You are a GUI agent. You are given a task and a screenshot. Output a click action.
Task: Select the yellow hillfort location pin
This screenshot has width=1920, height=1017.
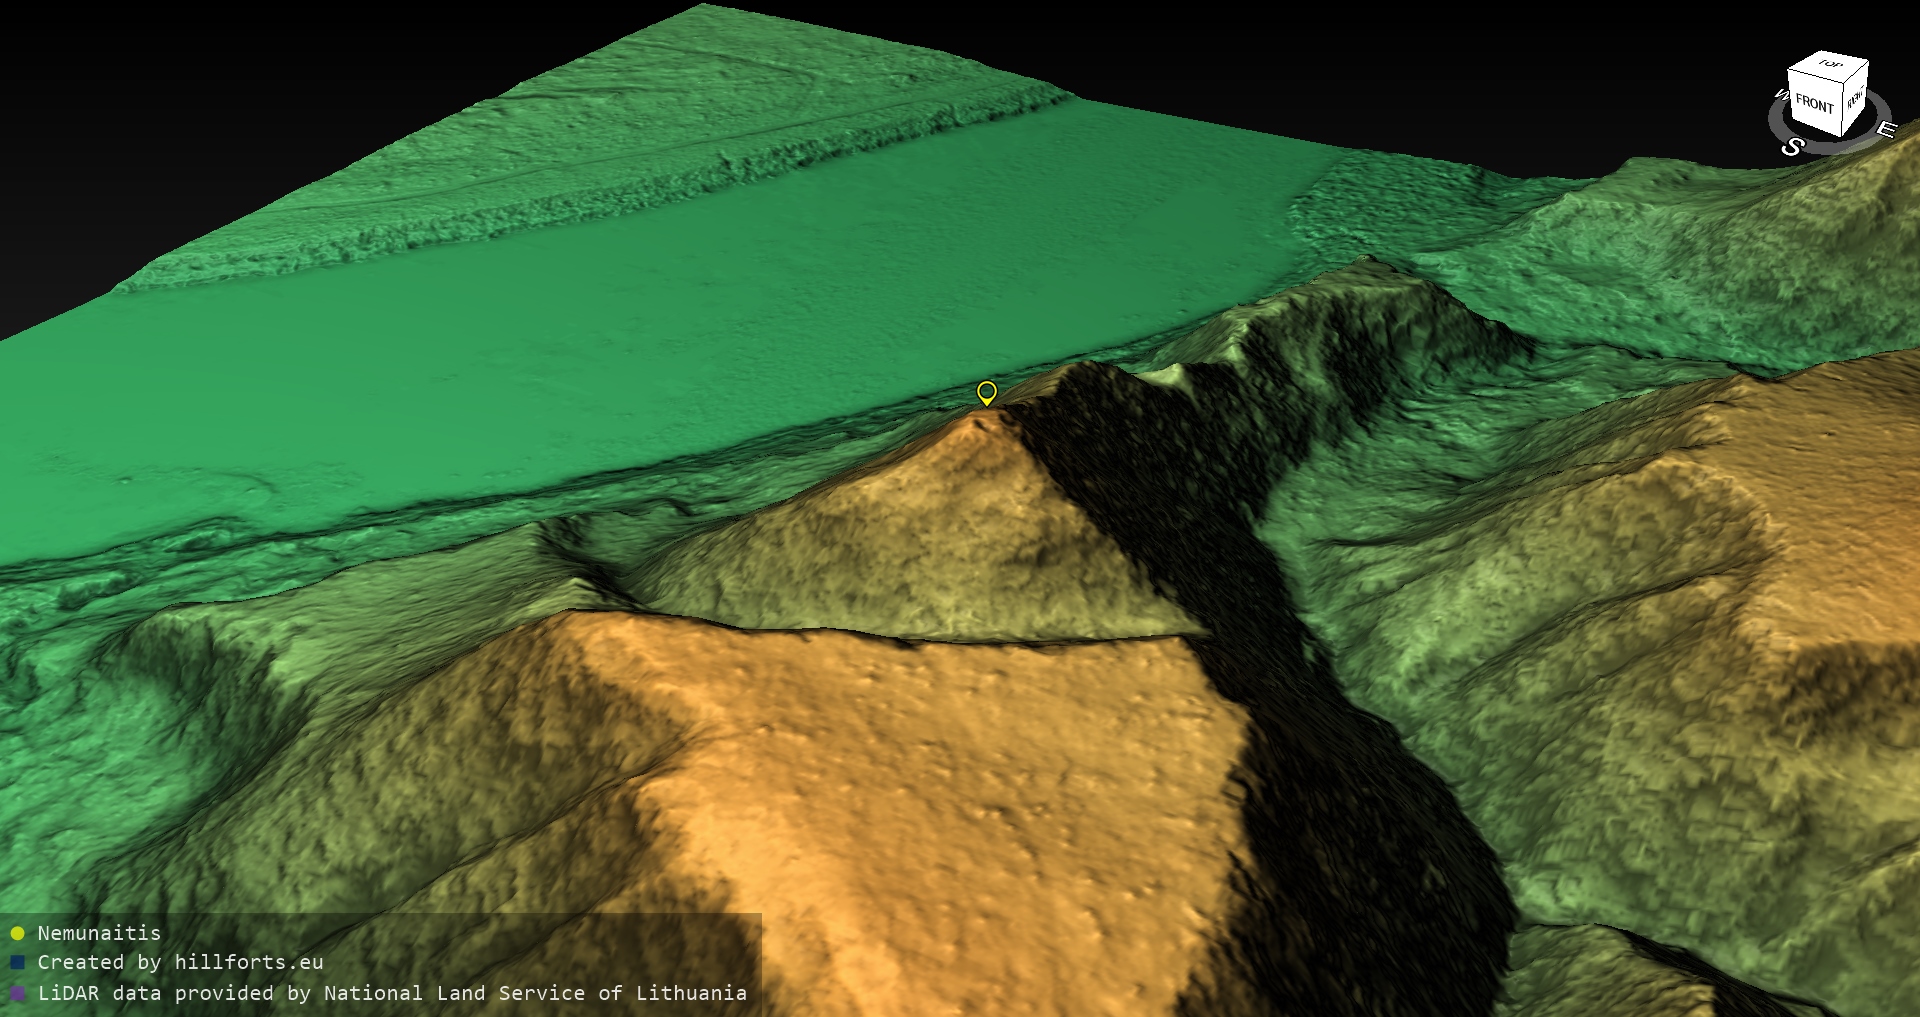click(x=986, y=392)
